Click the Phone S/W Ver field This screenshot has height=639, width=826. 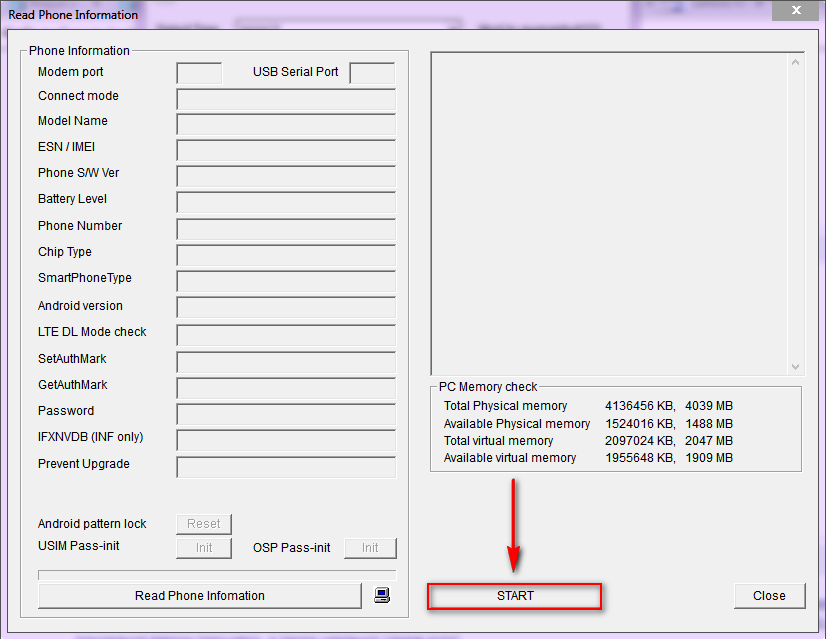click(286, 176)
